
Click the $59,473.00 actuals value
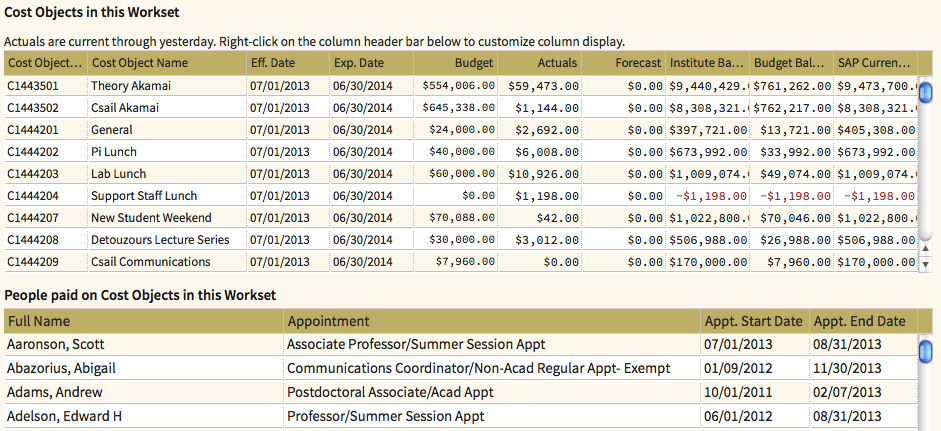pyautogui.click(x=543, y=86)
